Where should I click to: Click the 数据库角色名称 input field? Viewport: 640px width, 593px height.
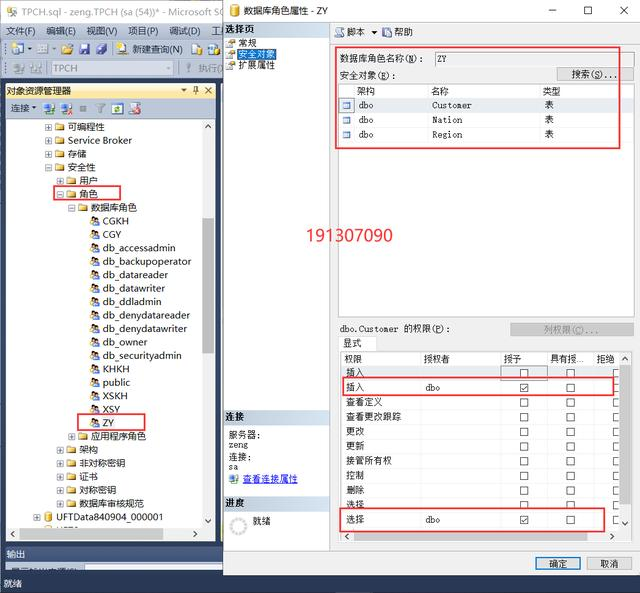pyautogui.click(x=534, y=59)
